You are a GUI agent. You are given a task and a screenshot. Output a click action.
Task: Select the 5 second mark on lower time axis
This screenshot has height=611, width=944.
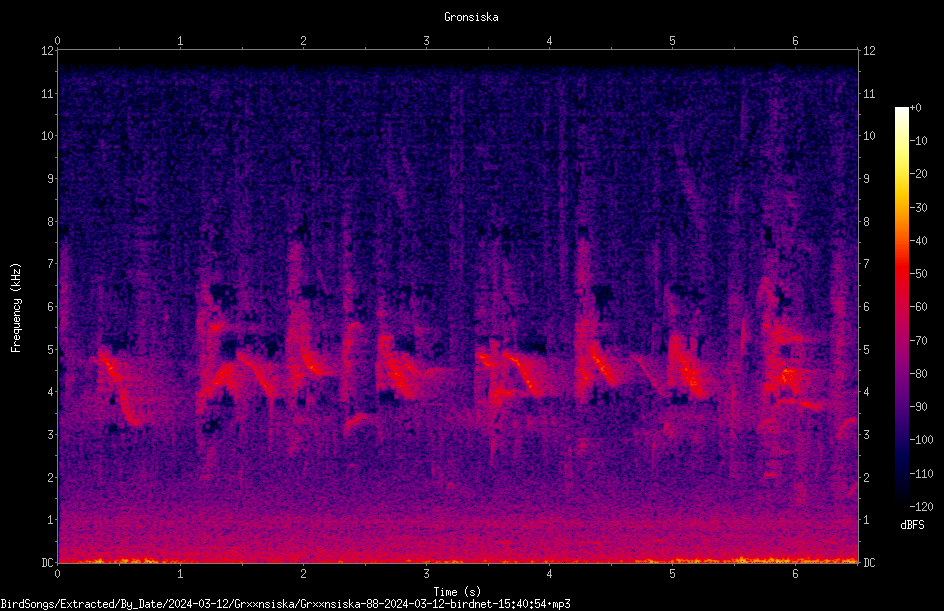[x=672, y=574]
